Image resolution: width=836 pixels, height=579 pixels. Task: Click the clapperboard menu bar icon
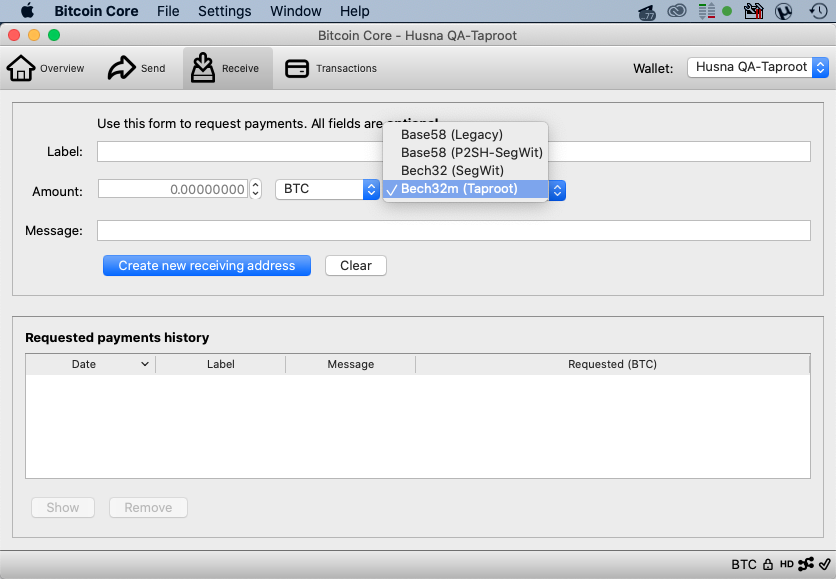pos(753,11)
